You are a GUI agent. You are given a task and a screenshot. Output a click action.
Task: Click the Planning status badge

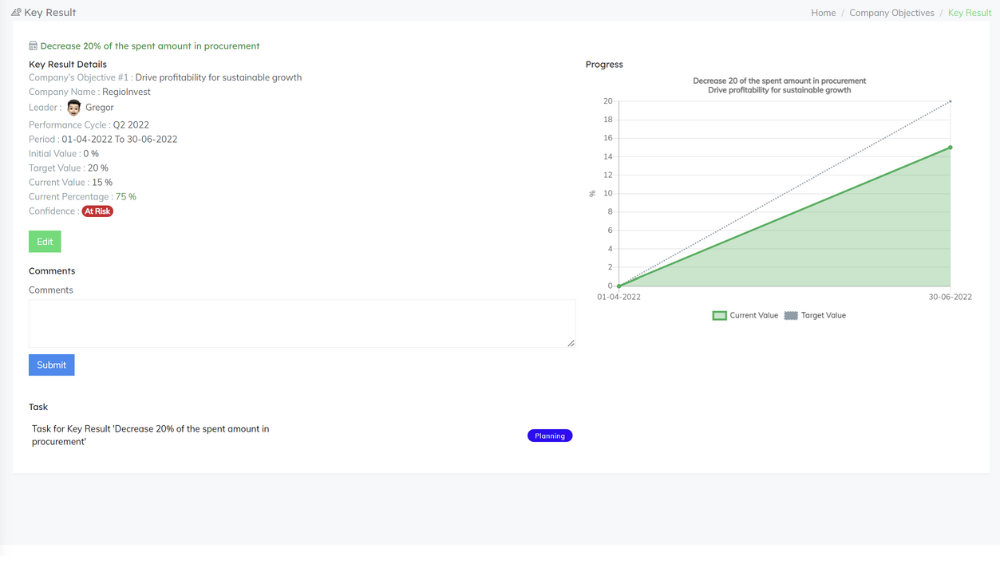(x=550, y=436)
